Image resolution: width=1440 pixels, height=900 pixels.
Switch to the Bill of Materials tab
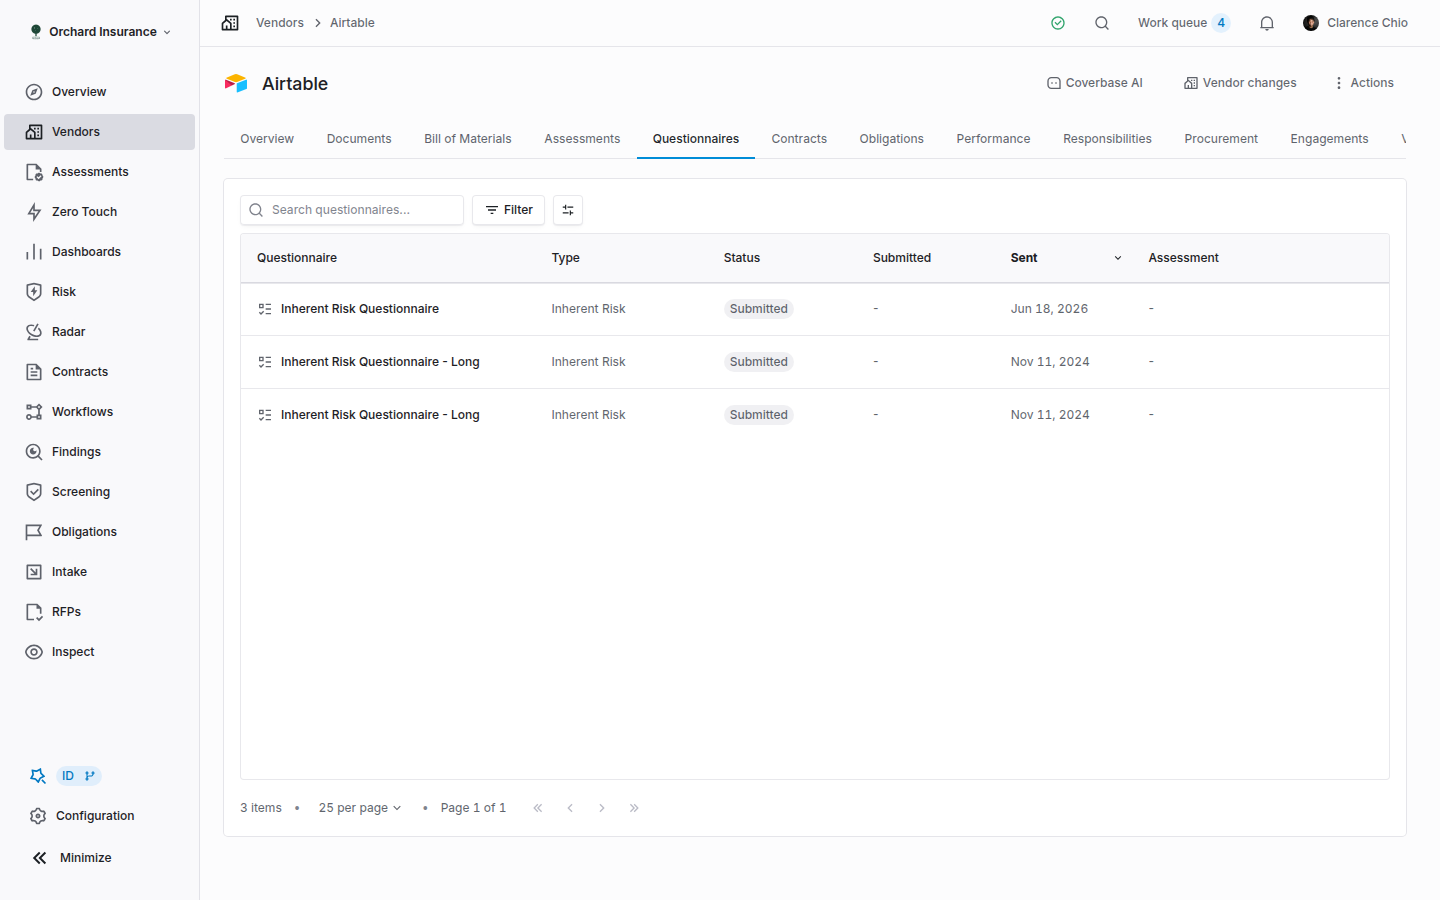468,139
